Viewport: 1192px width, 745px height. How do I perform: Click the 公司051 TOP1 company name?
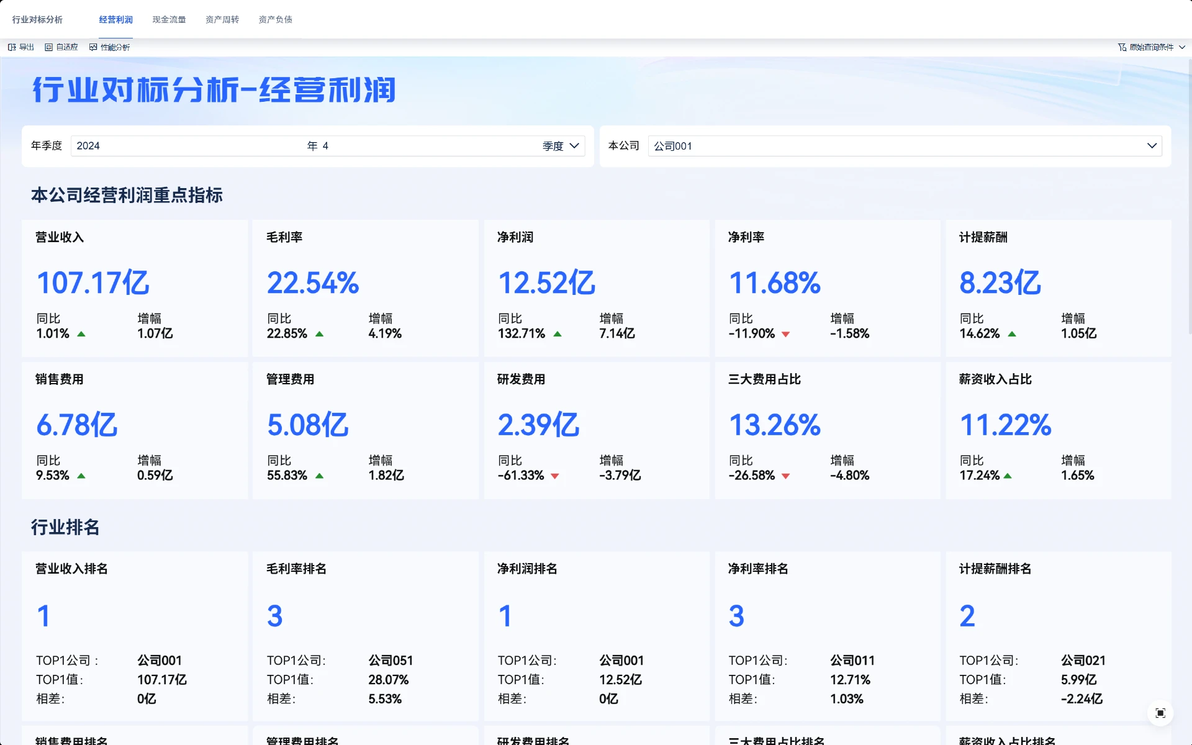391,661
